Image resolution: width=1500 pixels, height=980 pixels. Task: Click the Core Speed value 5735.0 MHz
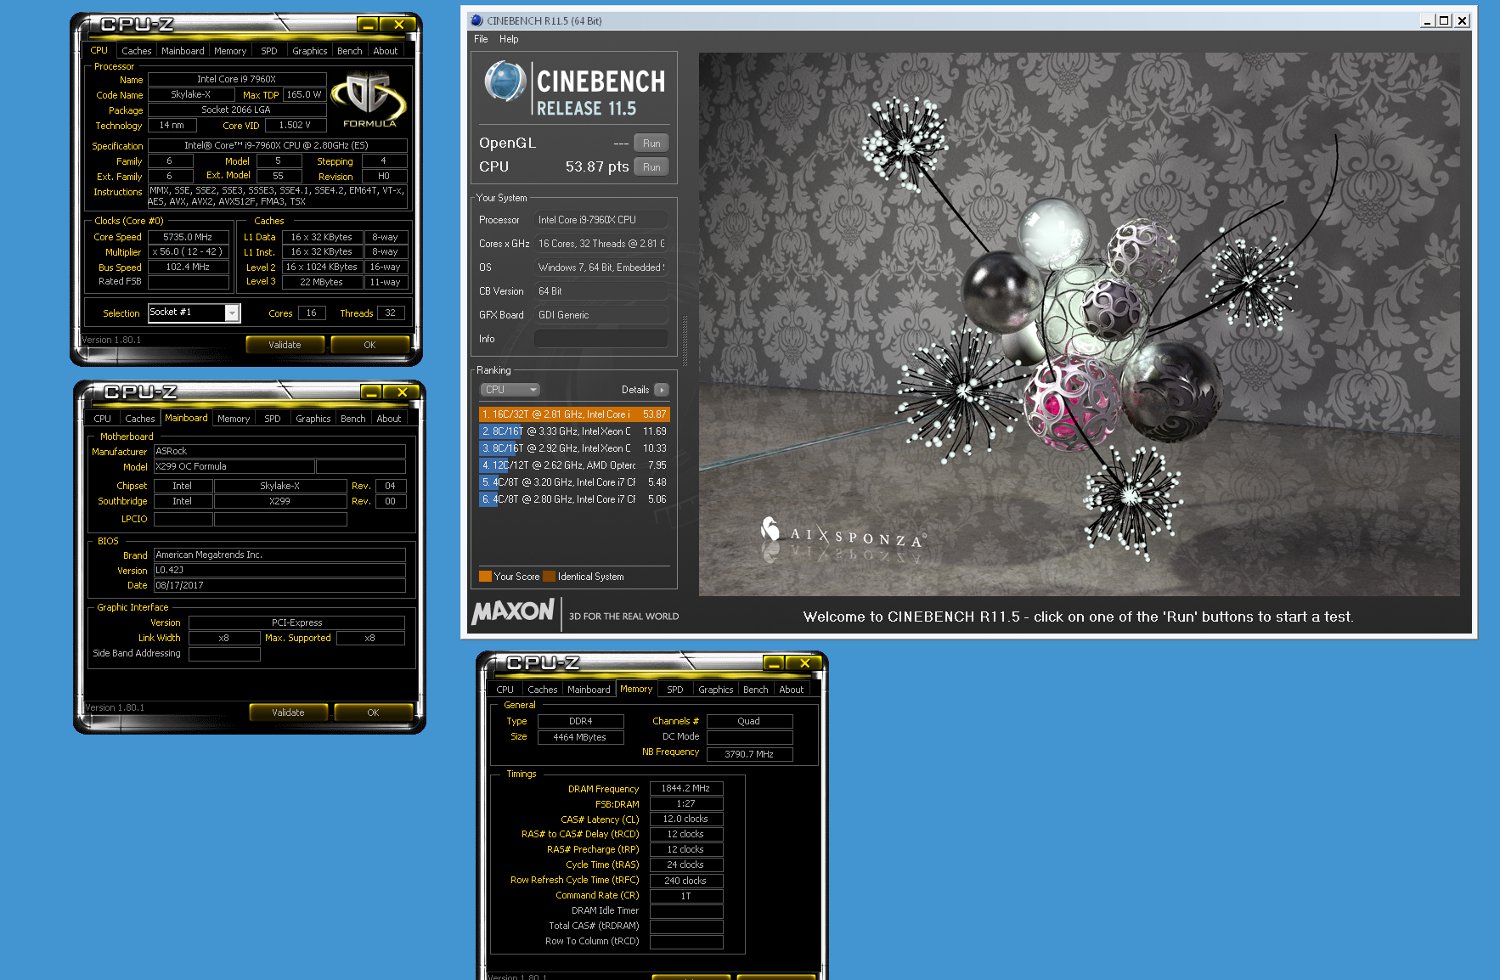(x=188, y=237)
